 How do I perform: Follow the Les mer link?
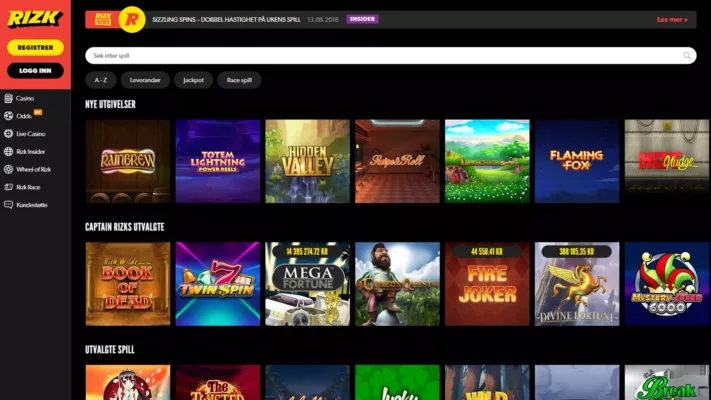click(672, 20)
